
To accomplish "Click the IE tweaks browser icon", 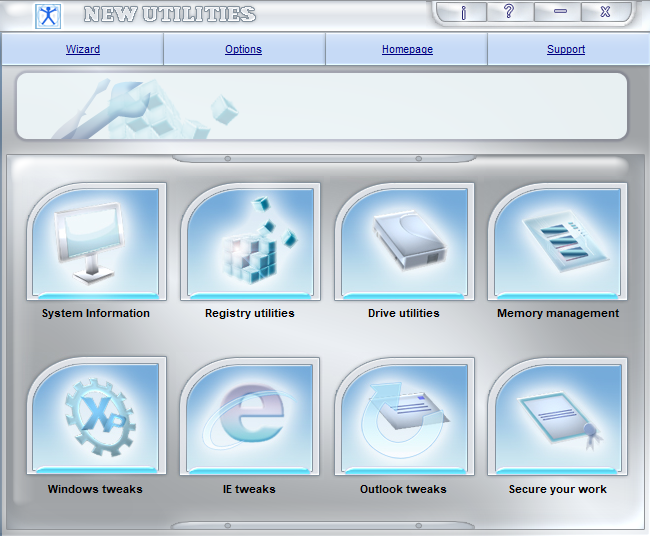I will 250,417.
